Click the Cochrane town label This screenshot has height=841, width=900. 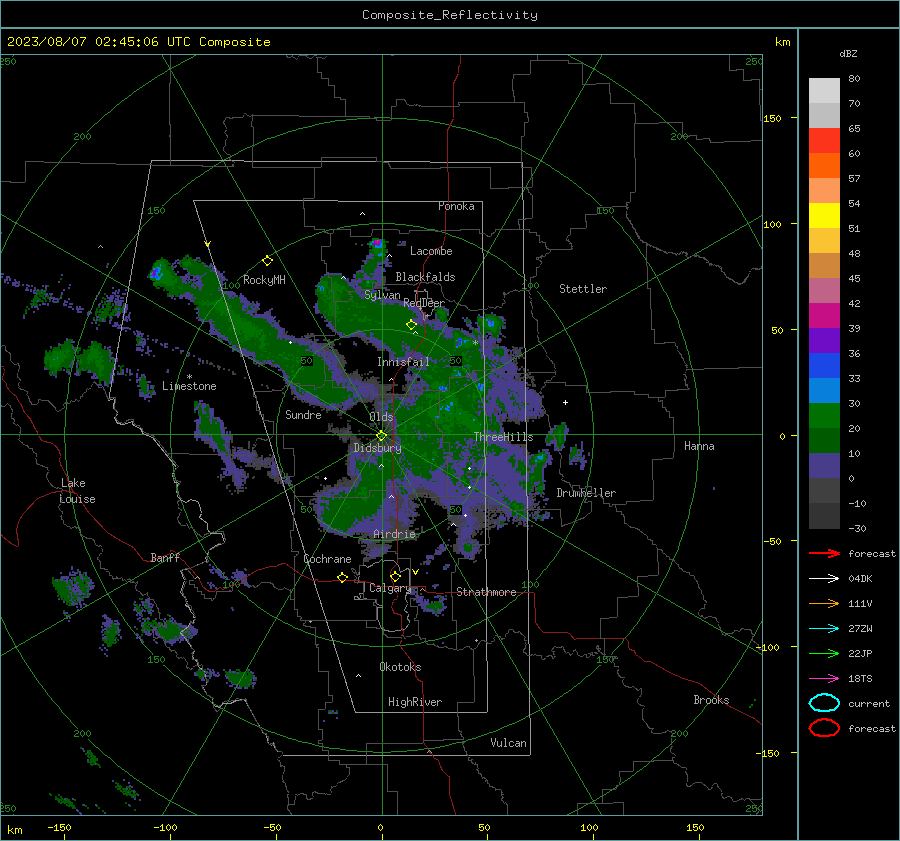[x=327, y=559]
